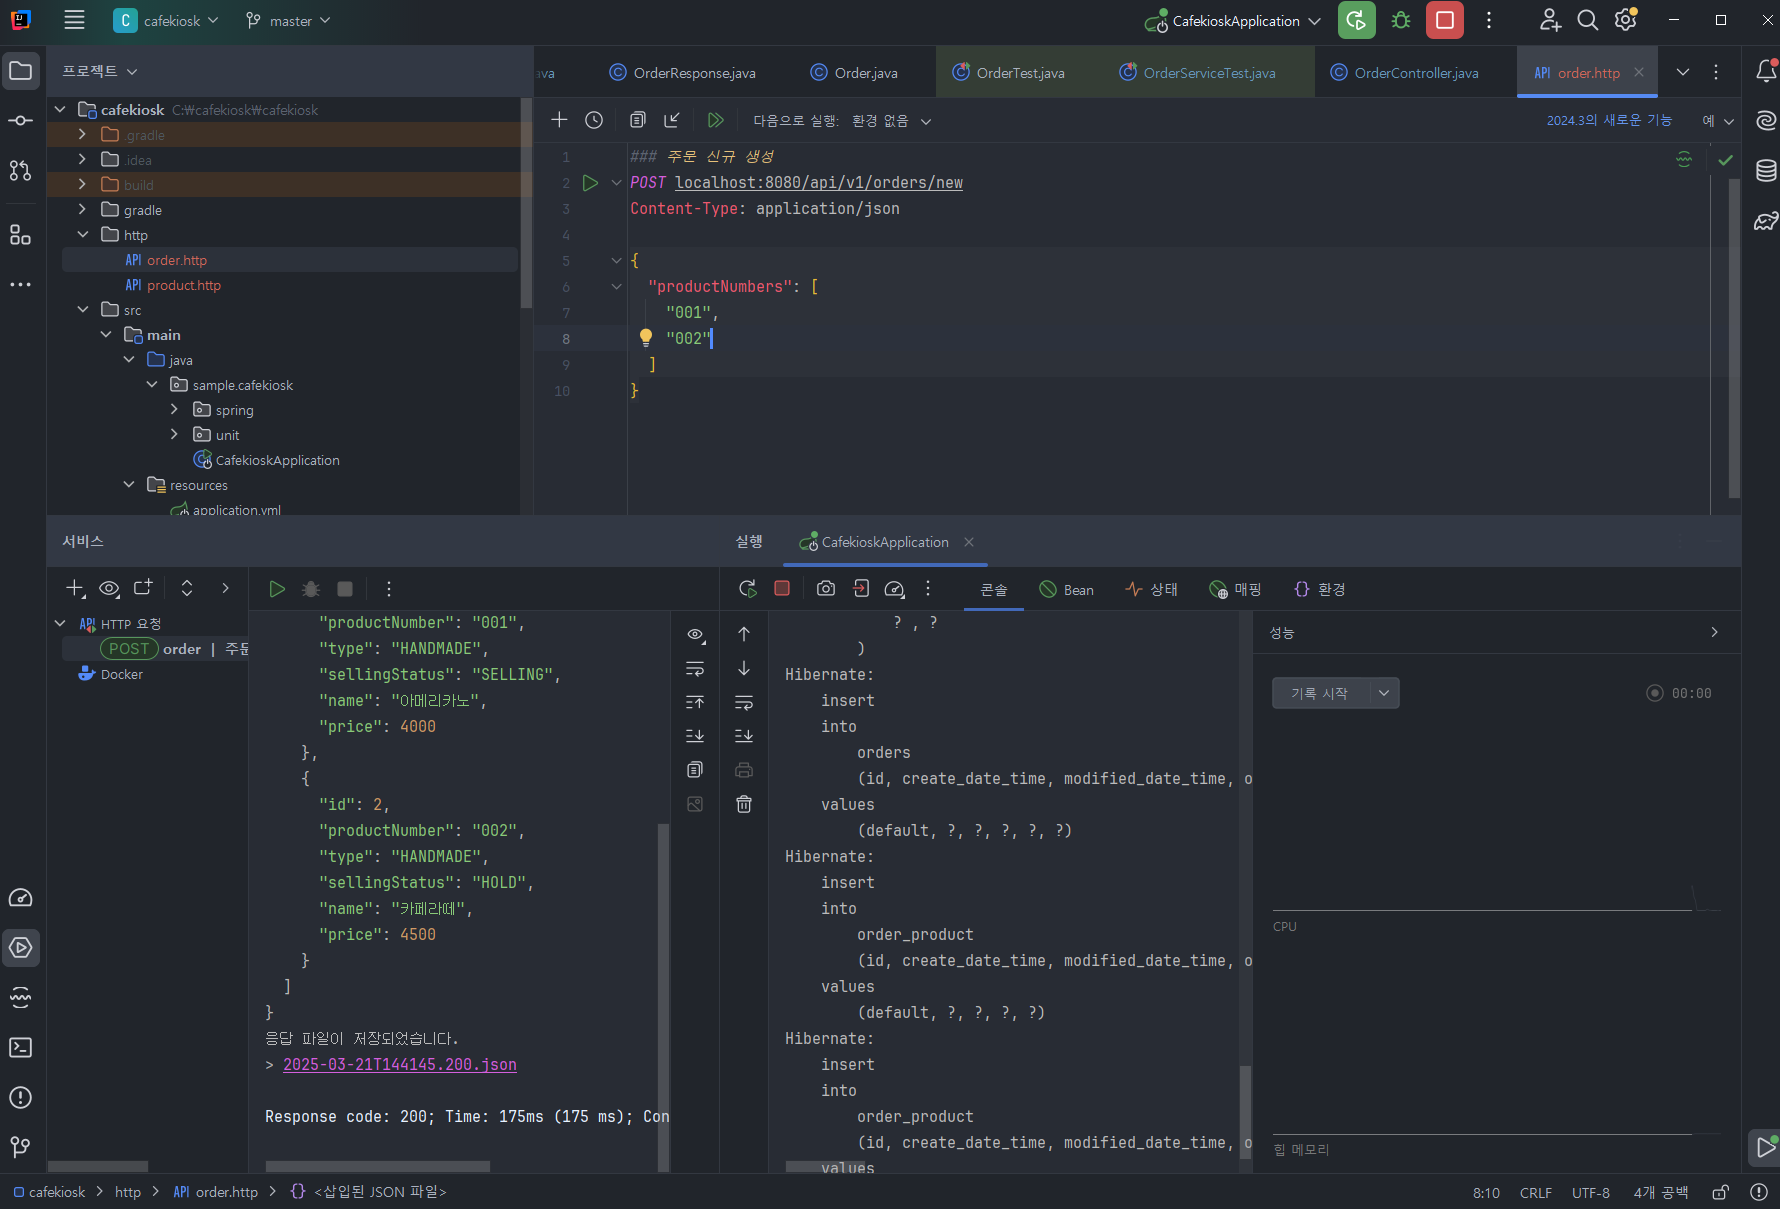Open the run environment dropdown 환경 없음
This screenshot has width=1780, height=1209.
coord(891,121)
